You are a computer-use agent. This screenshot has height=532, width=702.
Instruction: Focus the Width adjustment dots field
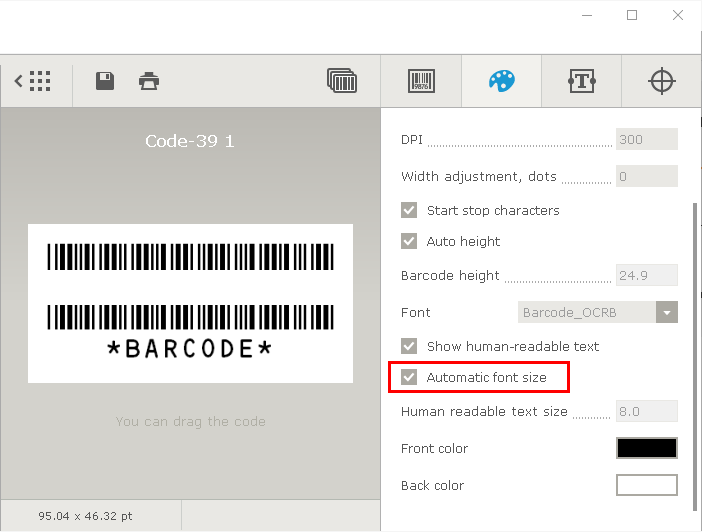coord(646,177)
